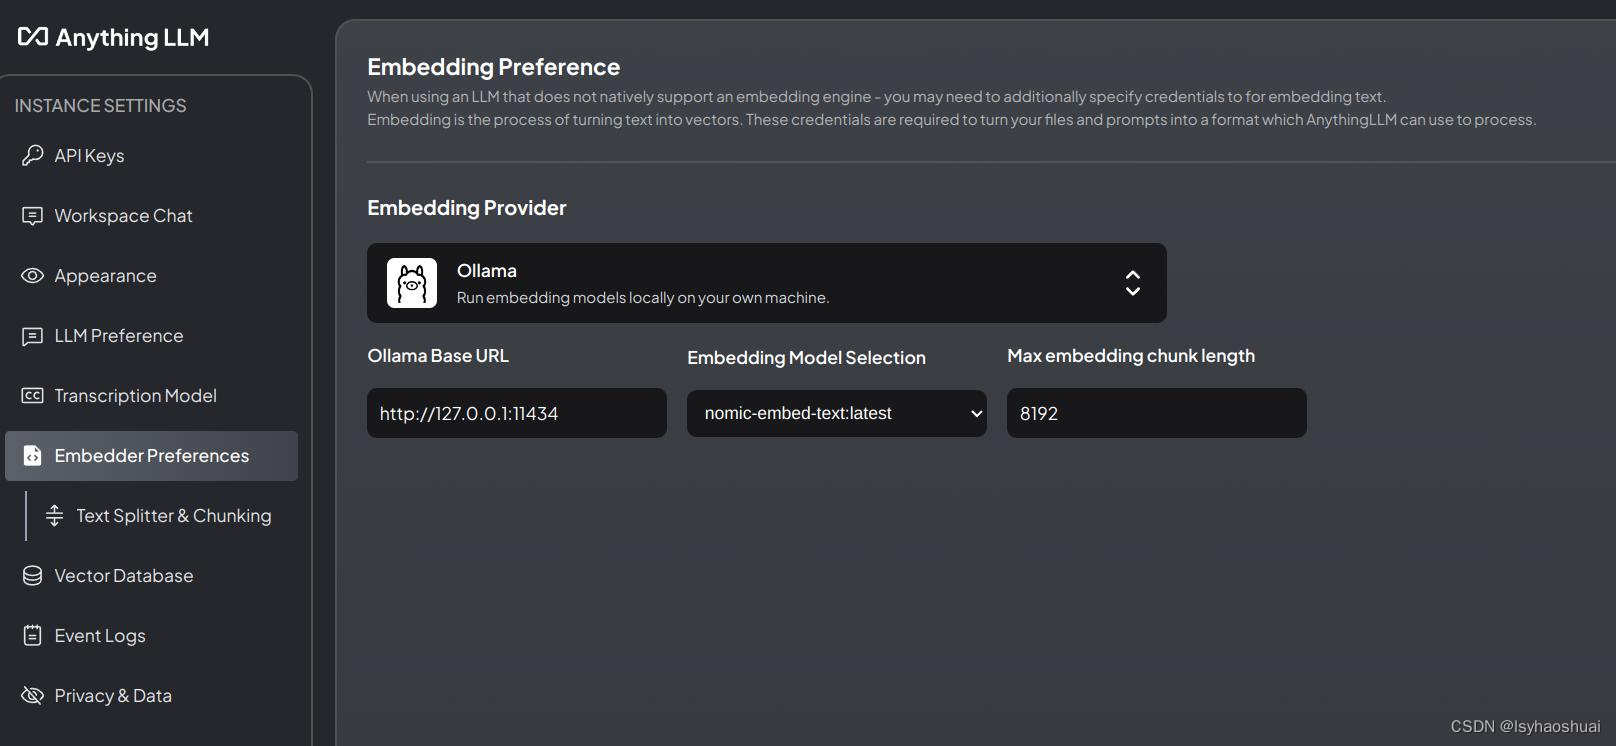Screen dimensions: 1616x746
Task: Open the Ollama embedding provider dropdown
Action: [767, 283]
